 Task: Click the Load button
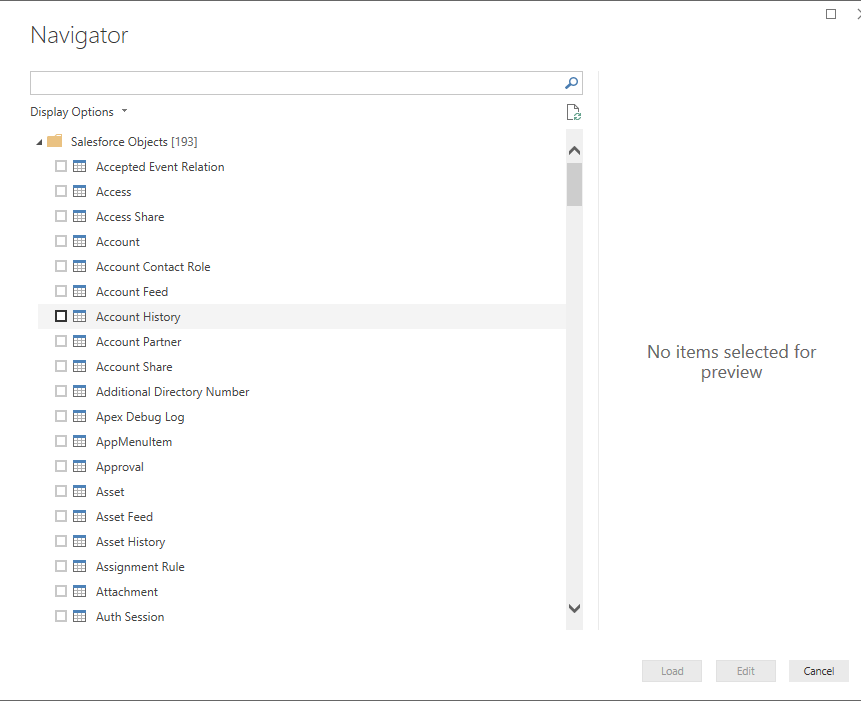point(672,671)
